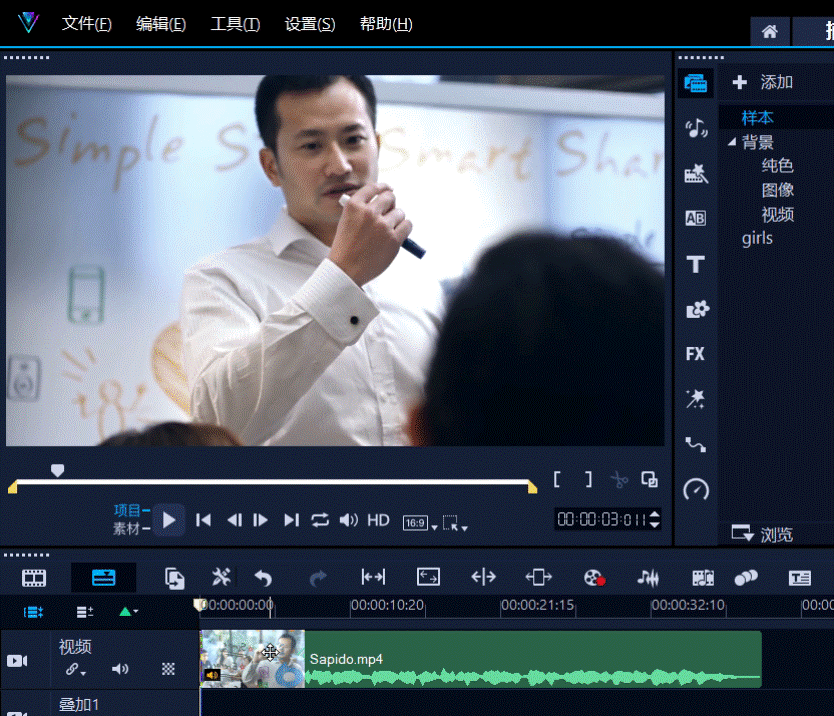Set mark-out with right bracket
The width and height of the screenshot is (834, 716).
[x=588, y=479]
